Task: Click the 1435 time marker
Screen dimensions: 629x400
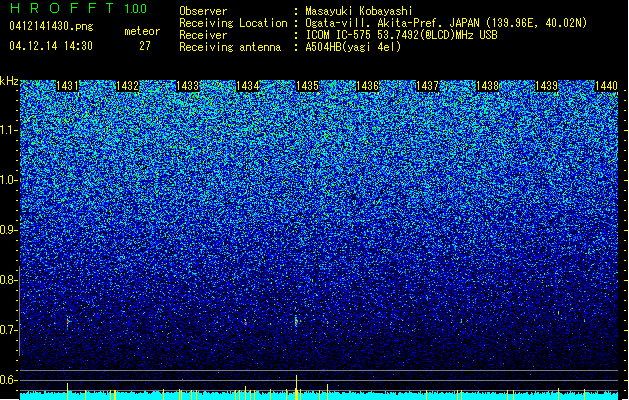Action: tap(307, 86)
